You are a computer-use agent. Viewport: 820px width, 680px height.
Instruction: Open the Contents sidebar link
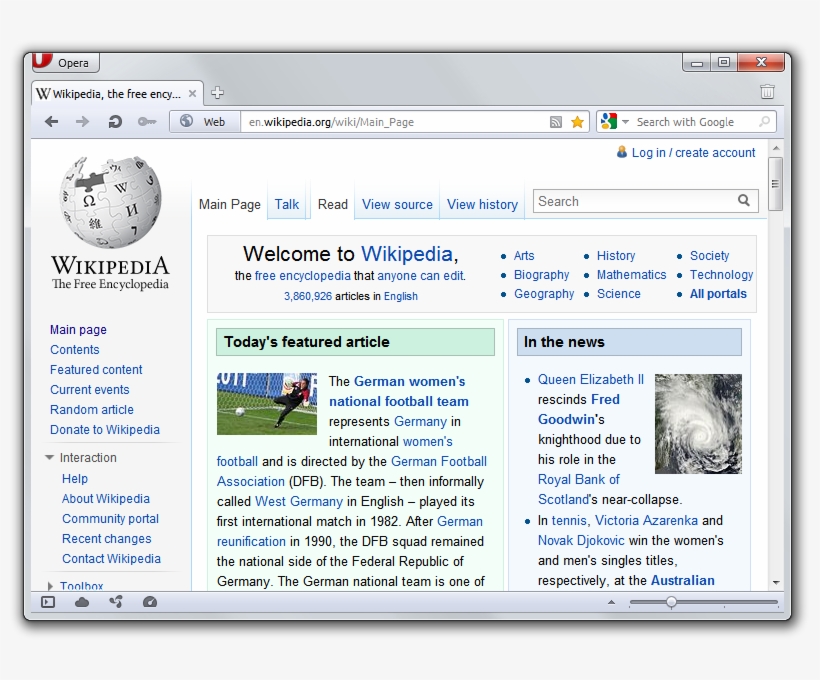[x=75, y=350]
